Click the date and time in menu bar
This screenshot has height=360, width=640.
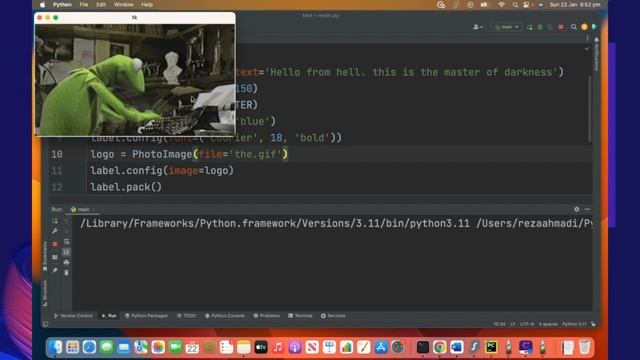pyautogui.click(x=575, y=4)
